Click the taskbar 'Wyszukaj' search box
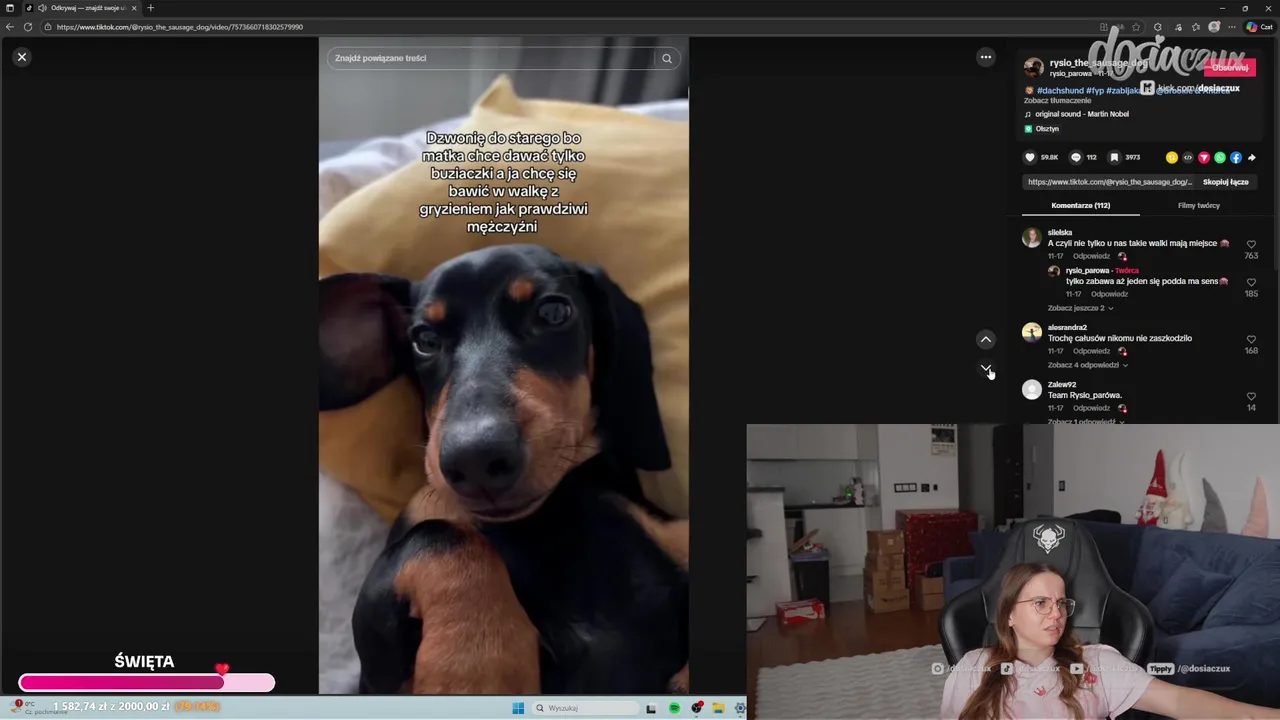This screenshot has height=720, width=1280. (586, 708)
